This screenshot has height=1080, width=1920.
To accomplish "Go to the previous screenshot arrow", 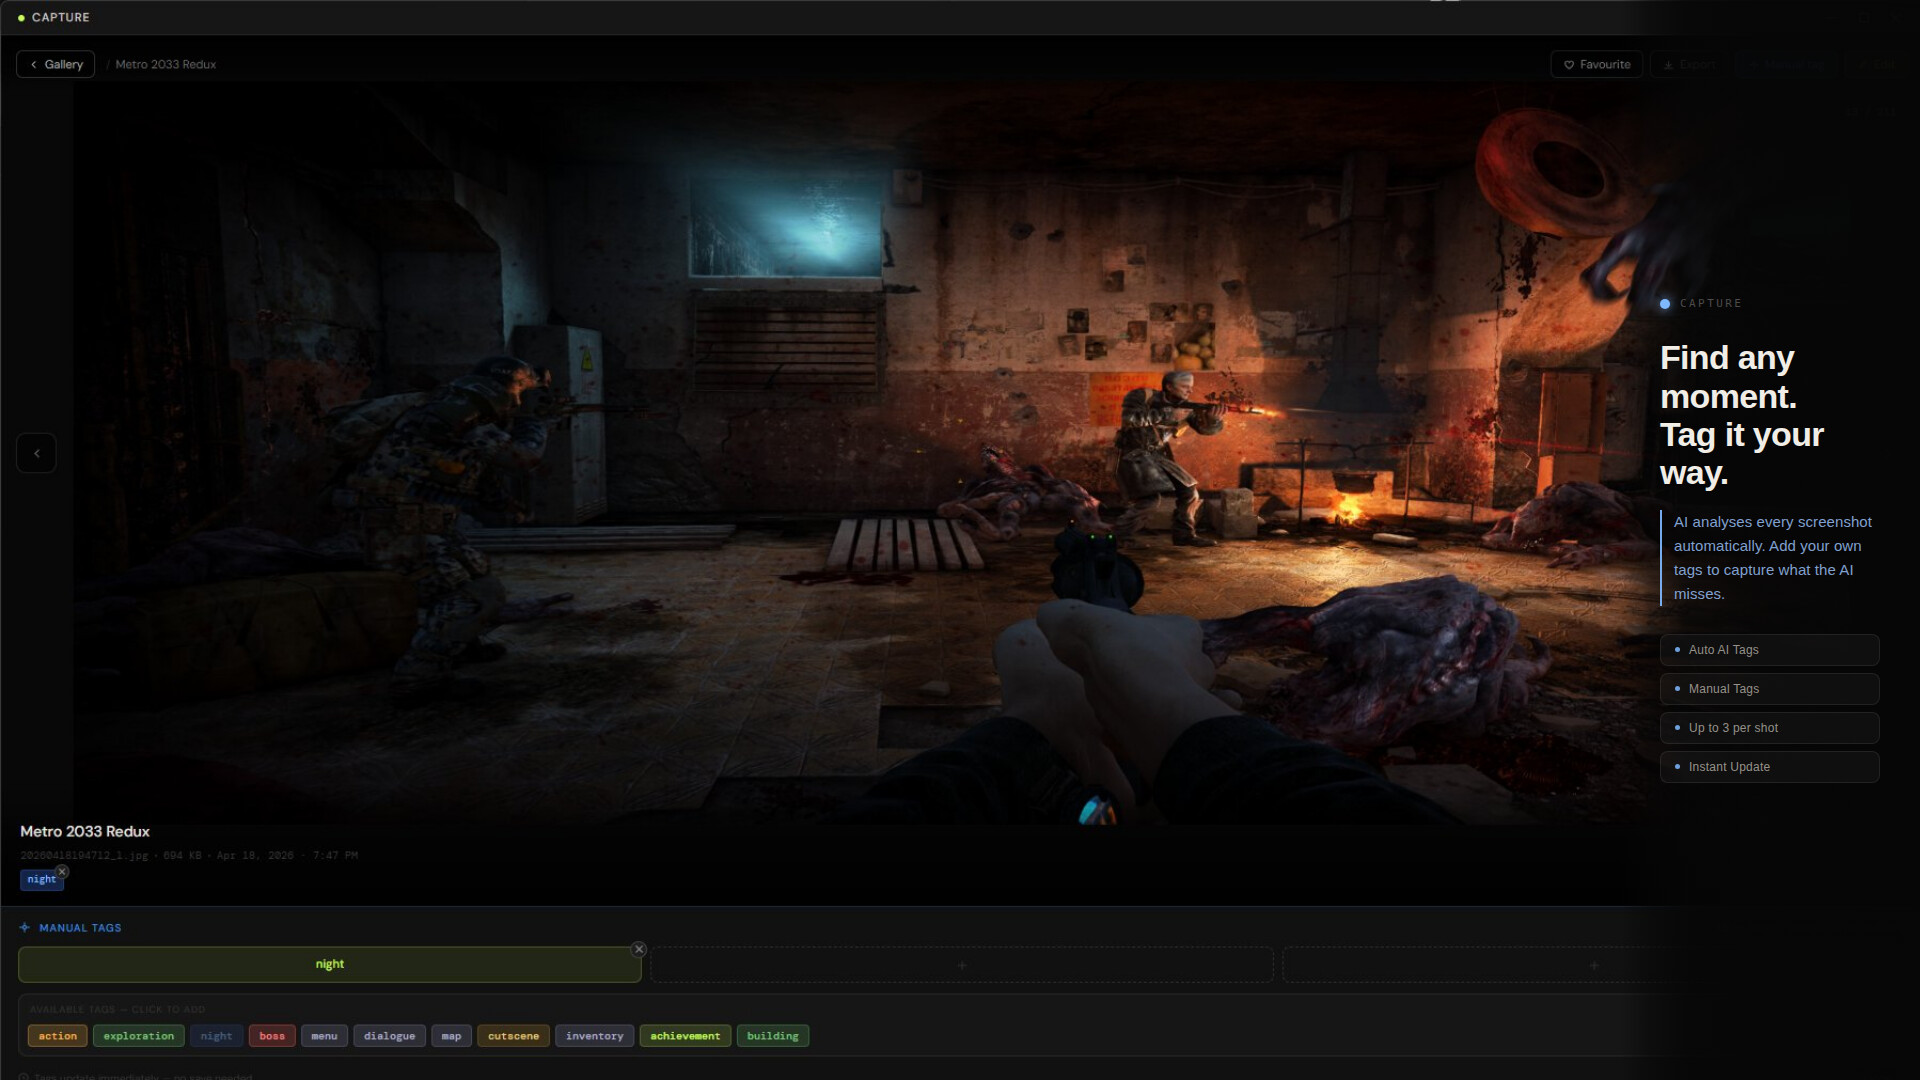I will point(37,453).
